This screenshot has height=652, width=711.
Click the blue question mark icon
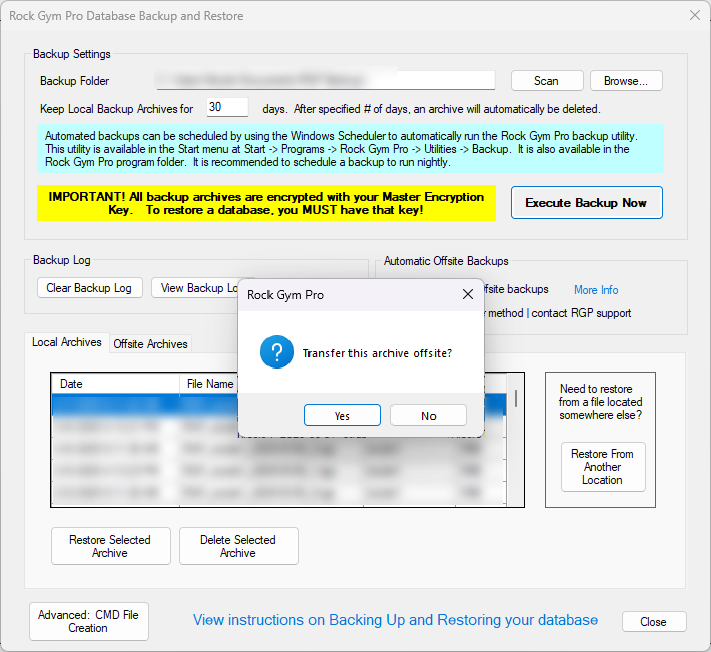click(x=277, y=352)
